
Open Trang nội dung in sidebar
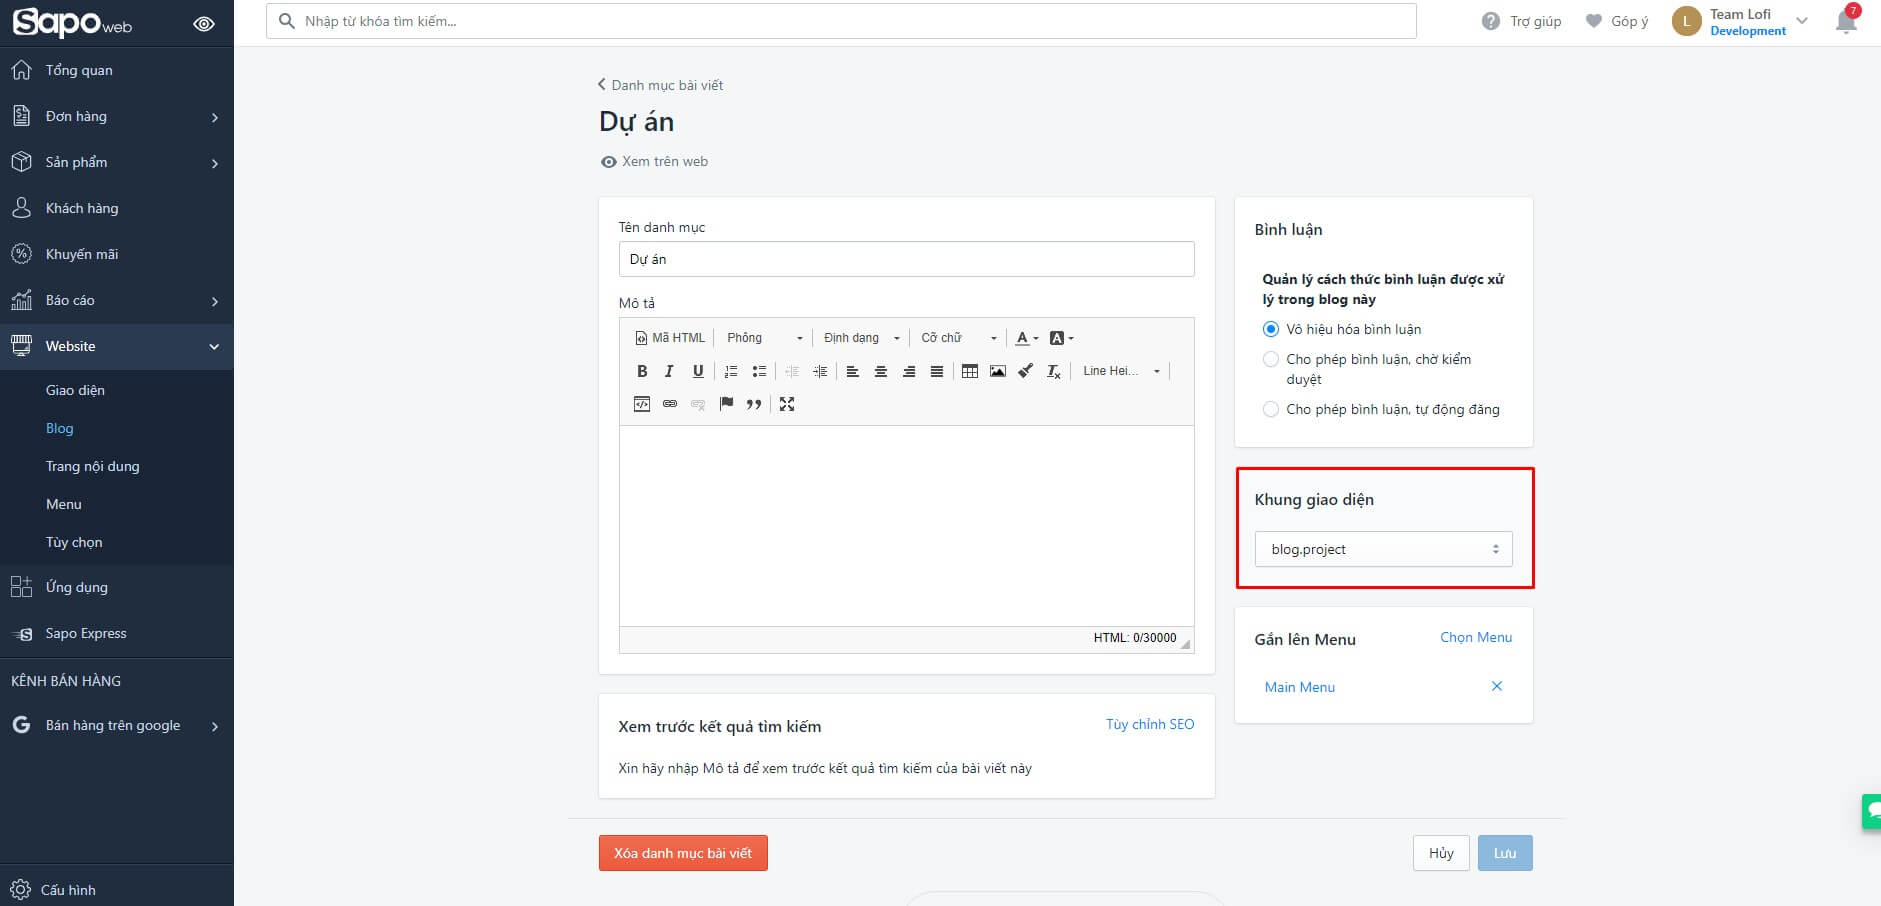92,466
